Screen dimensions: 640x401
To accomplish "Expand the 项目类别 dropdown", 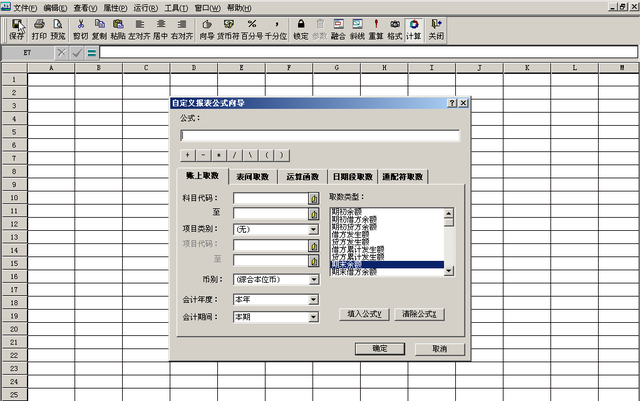I will 313,229.
